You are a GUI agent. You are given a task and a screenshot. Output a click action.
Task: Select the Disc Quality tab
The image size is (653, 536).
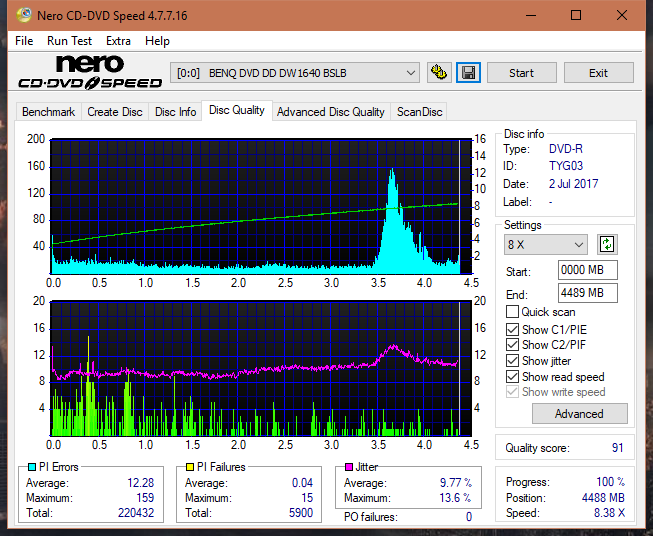pos(237,110)
